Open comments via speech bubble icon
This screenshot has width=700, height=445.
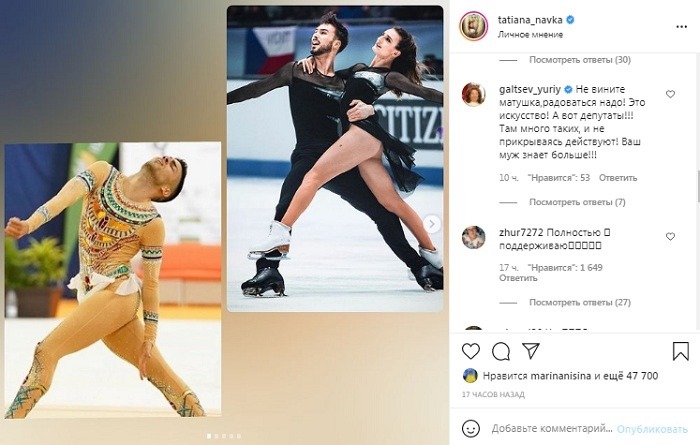coord(501,351)
